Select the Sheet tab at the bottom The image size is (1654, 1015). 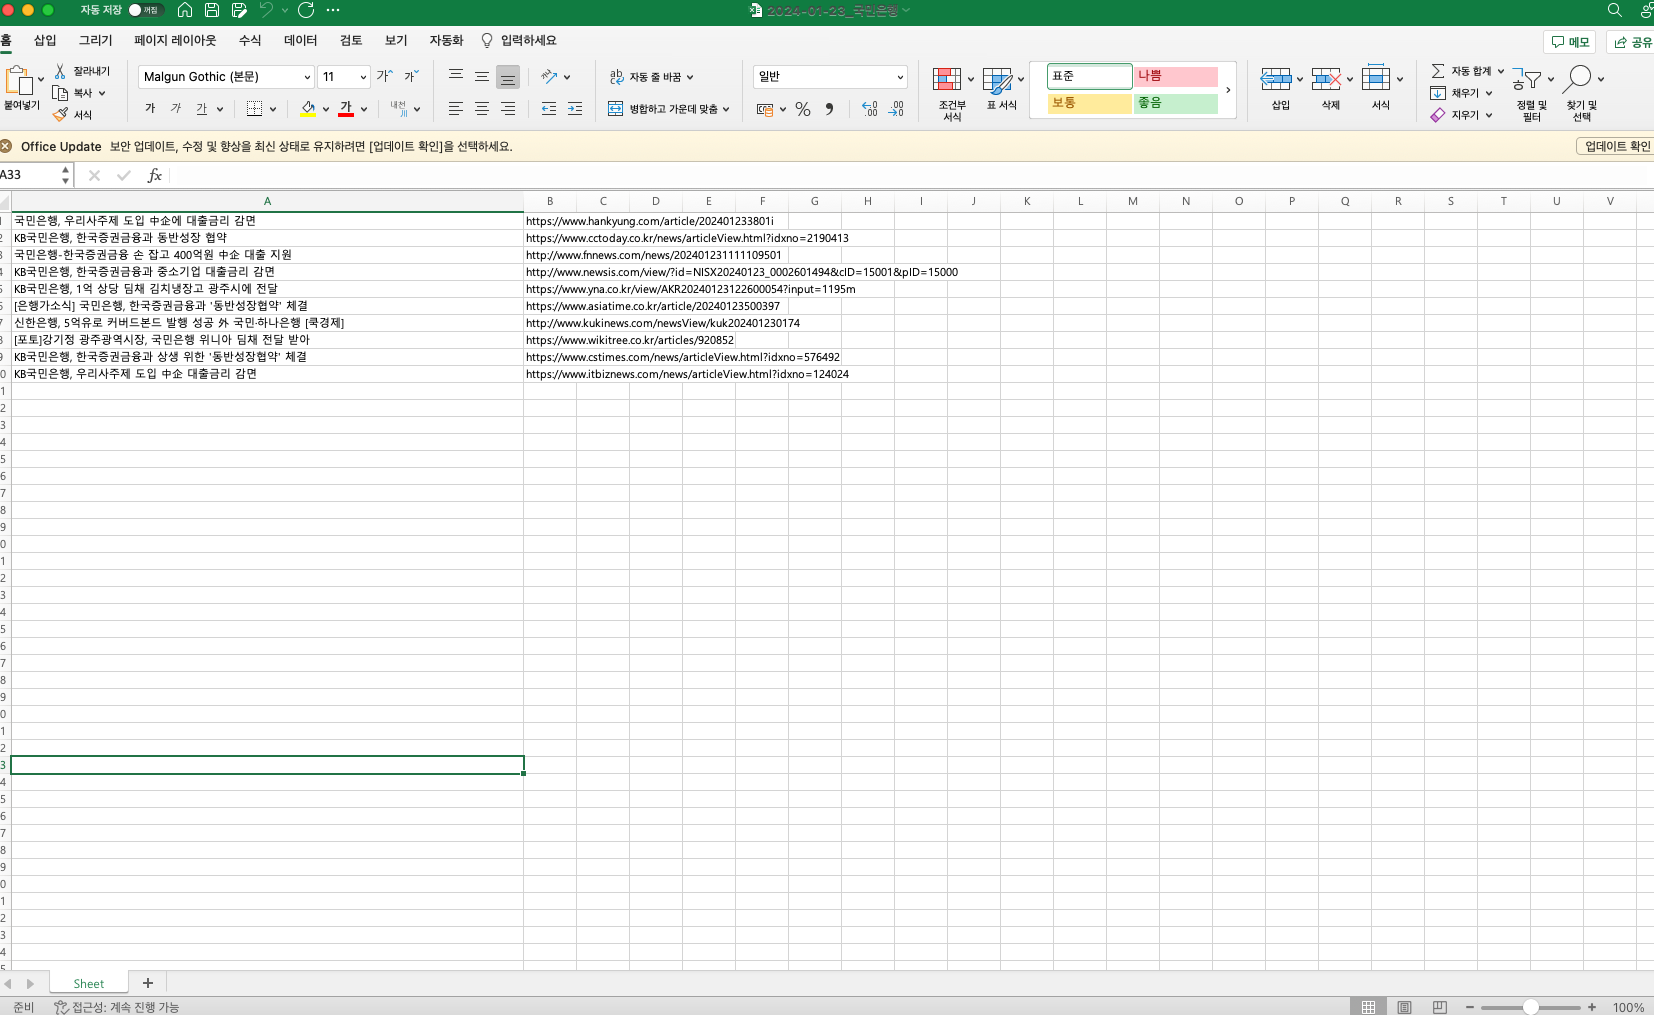89,983
